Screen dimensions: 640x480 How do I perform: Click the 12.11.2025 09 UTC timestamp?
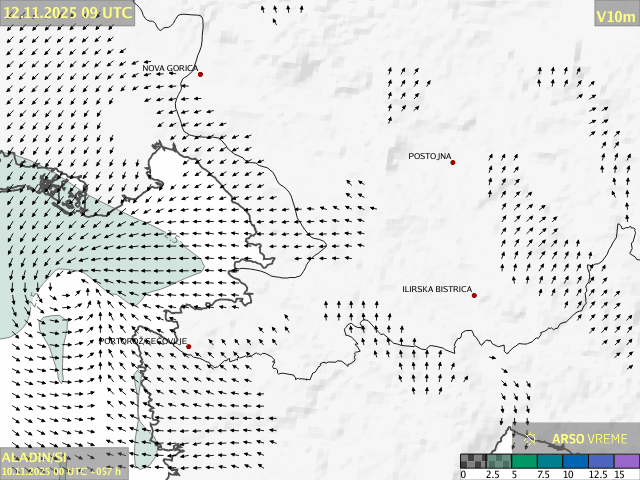67,13
